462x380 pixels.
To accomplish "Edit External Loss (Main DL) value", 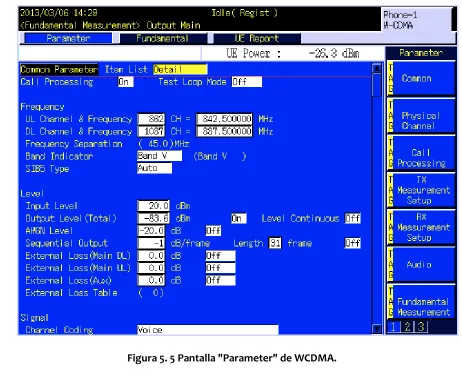I will [x=151, y=255].
